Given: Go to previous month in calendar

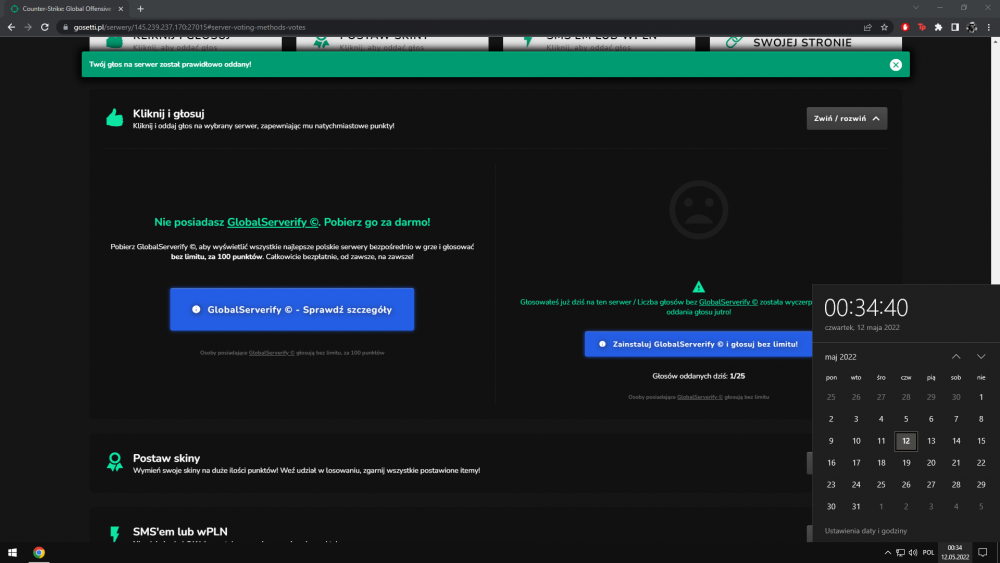Looking at the screenshot, I should pos(956,356).
